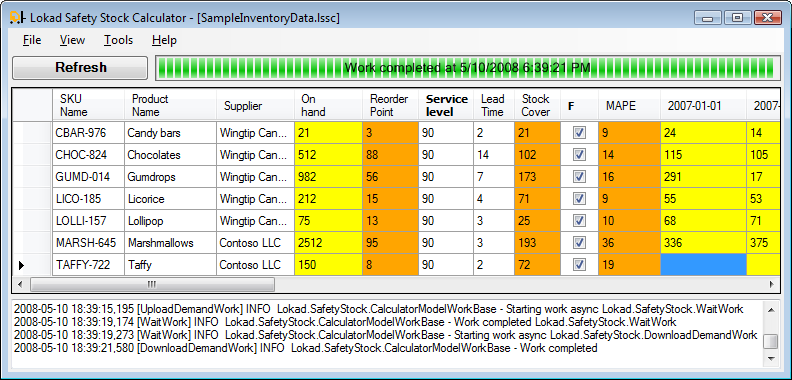Open the Help menu
Viewport: 792px width, 380px height.
[164, 40]
